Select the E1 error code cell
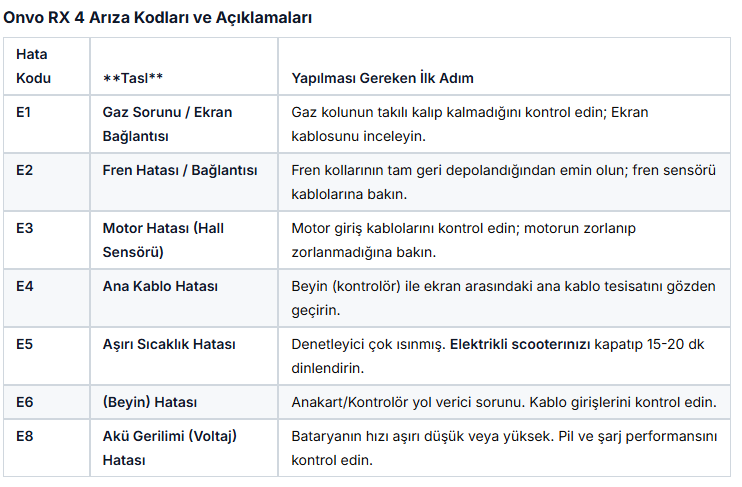742x487 pixels. 25,113
